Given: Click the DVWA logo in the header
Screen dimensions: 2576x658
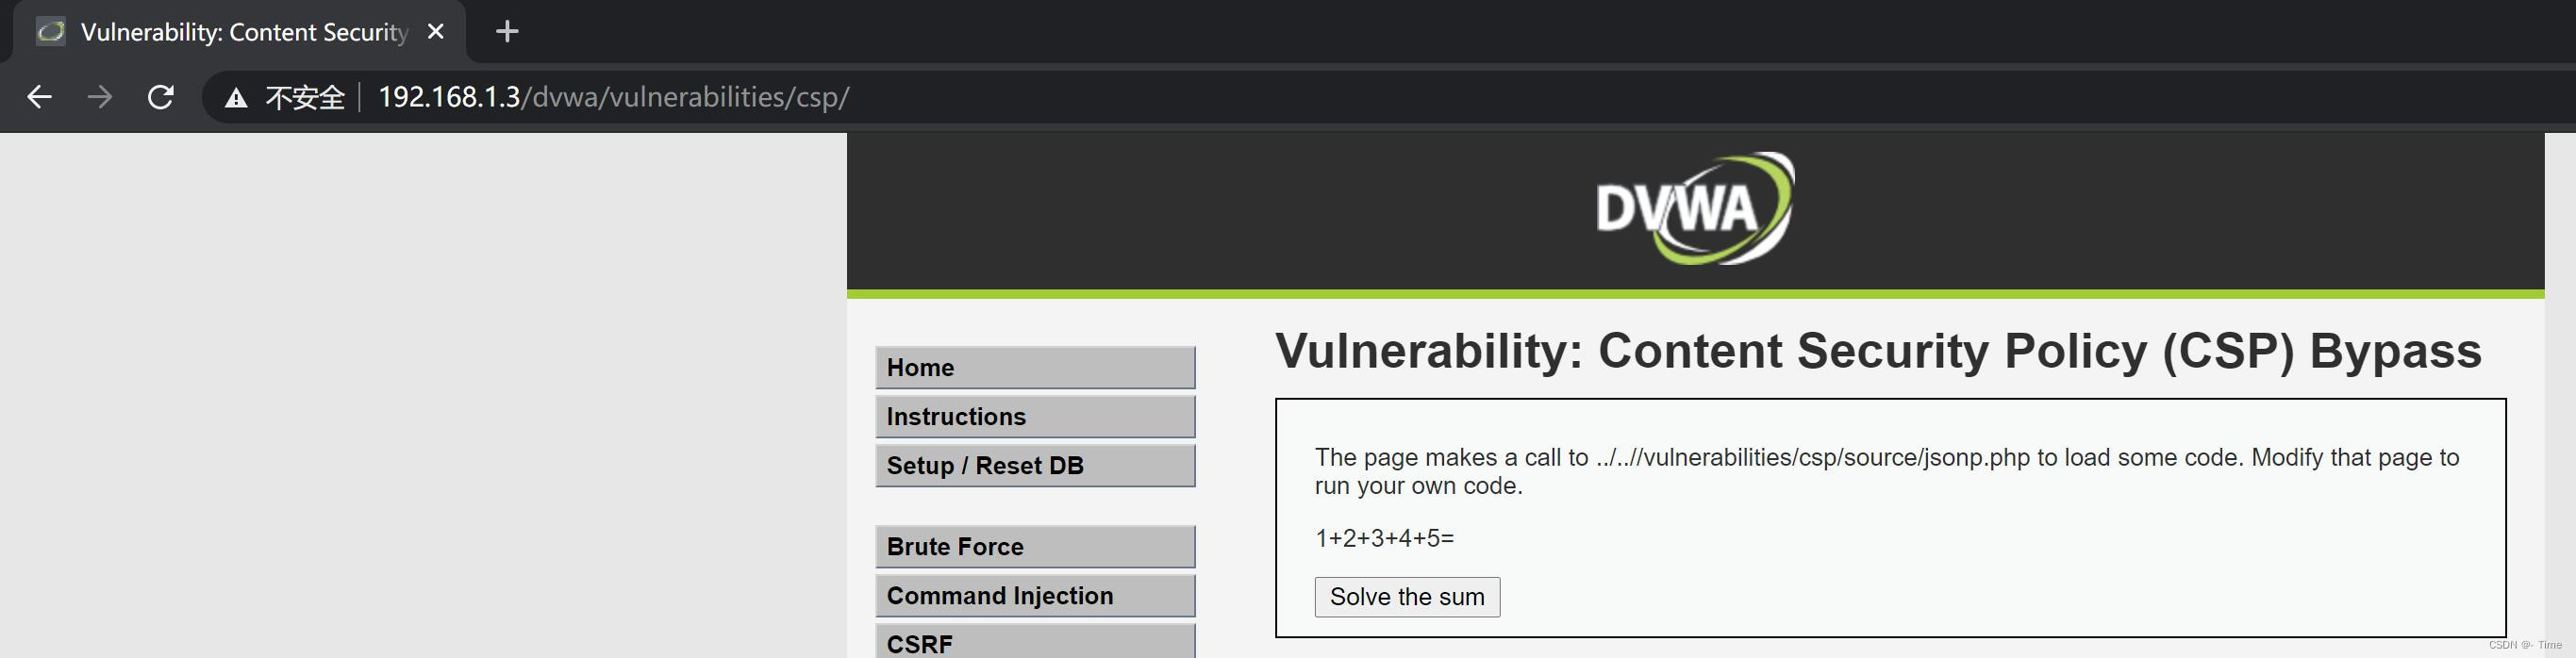Looking at the screenshot, I should click(1694, 209).
